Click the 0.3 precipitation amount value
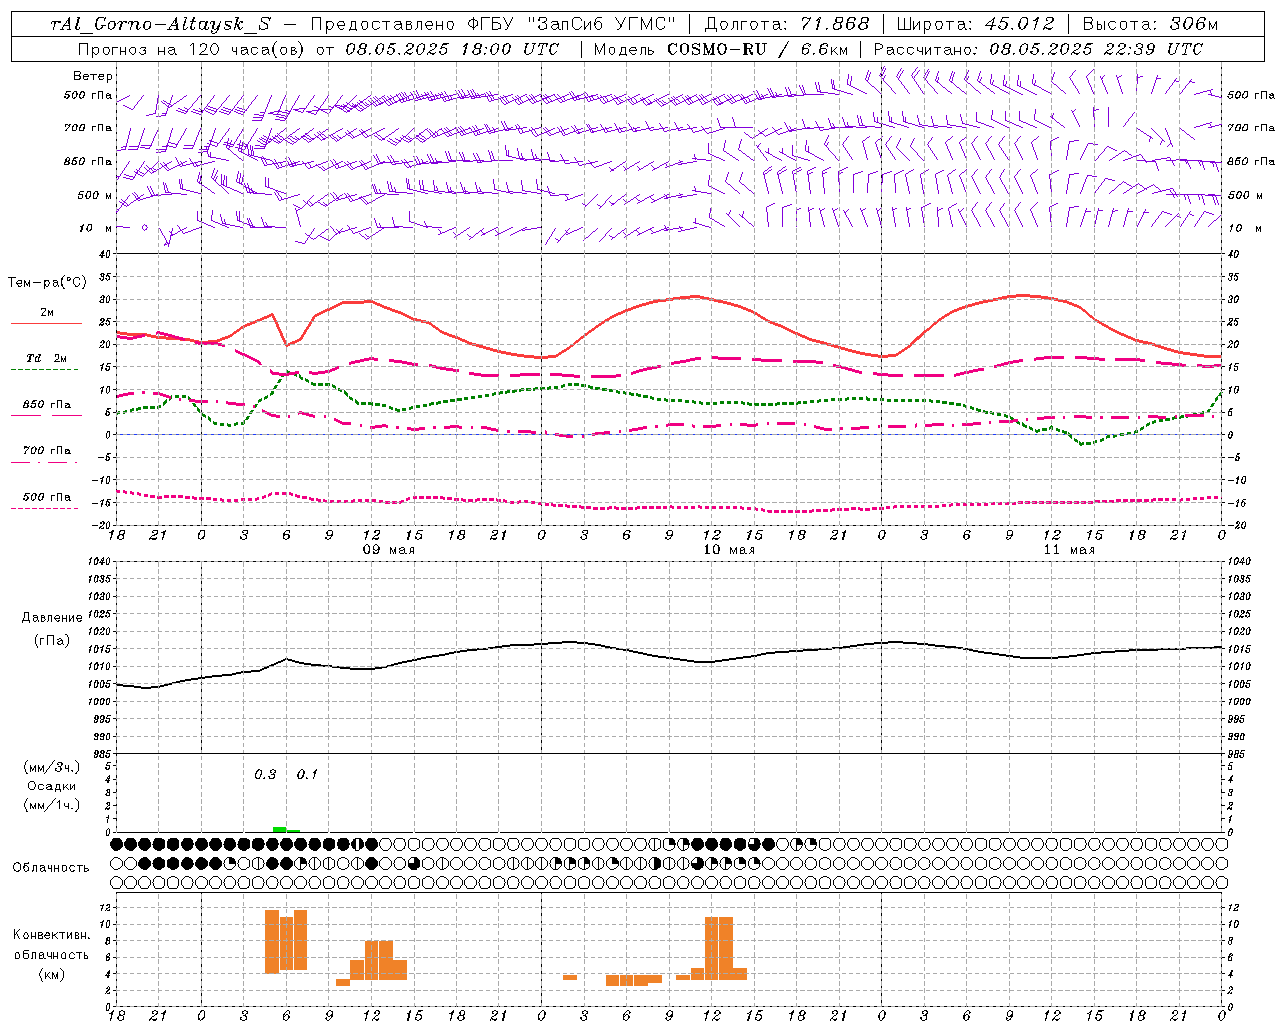The image size is (1280, 1024). coord(265,774)
